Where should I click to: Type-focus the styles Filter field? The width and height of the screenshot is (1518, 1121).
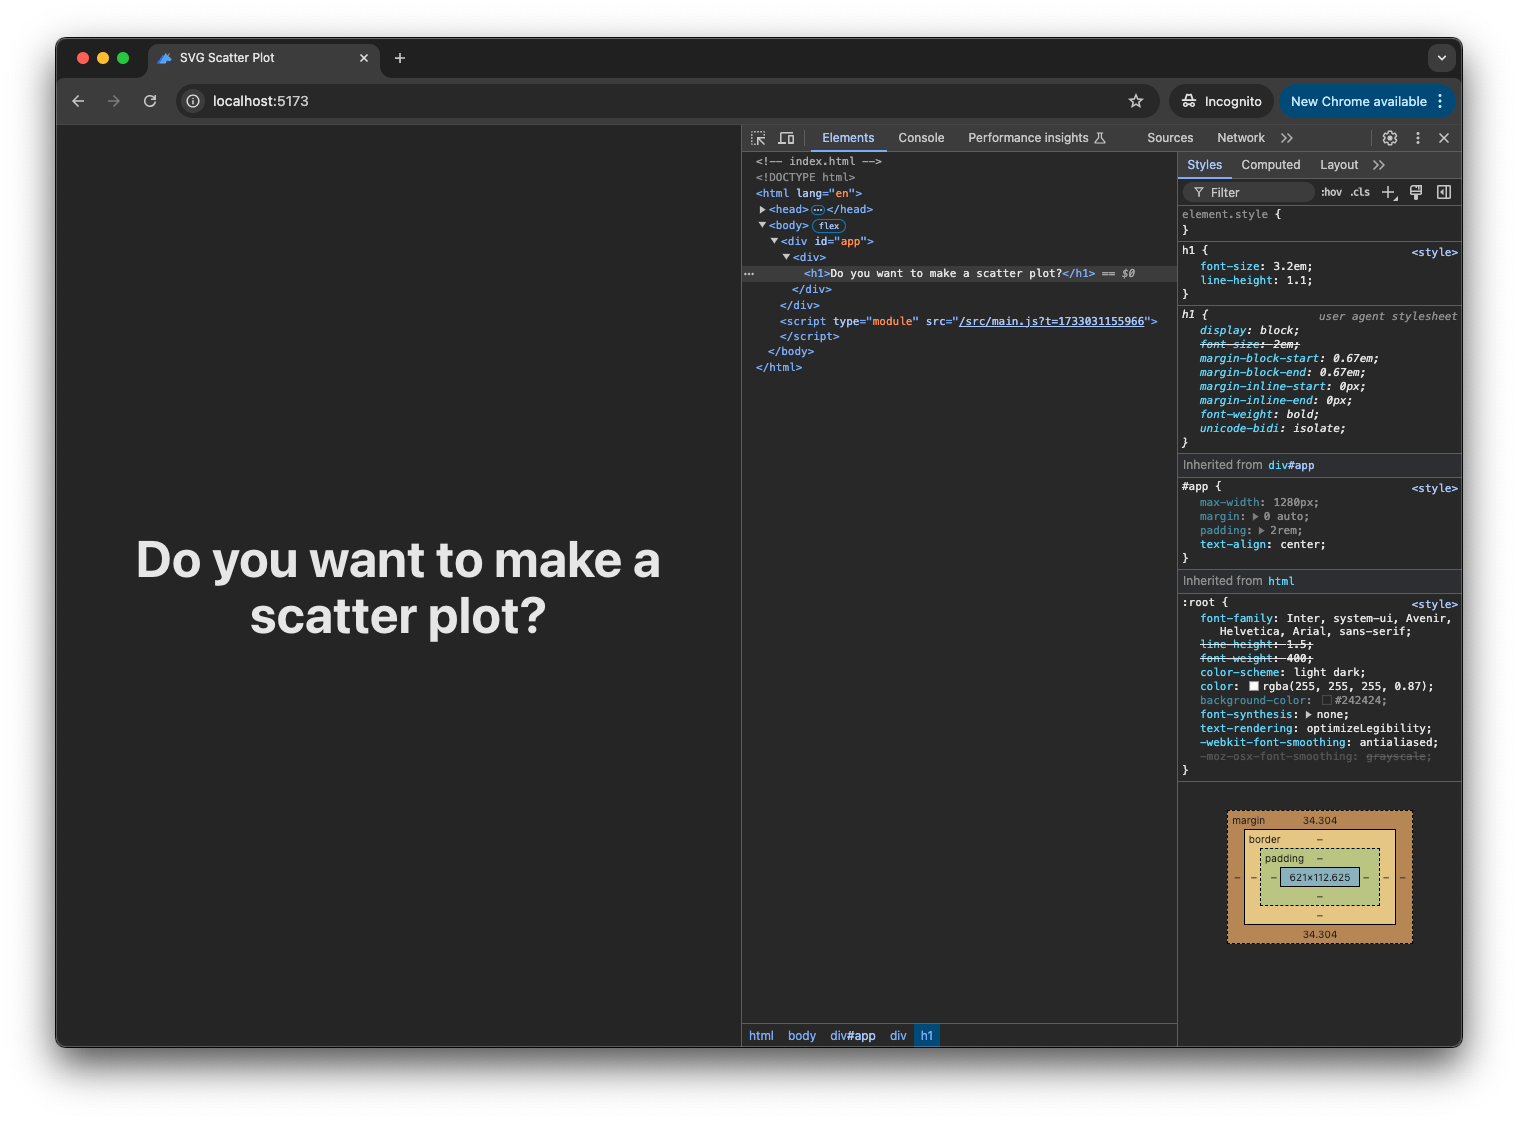point(1249,192)
